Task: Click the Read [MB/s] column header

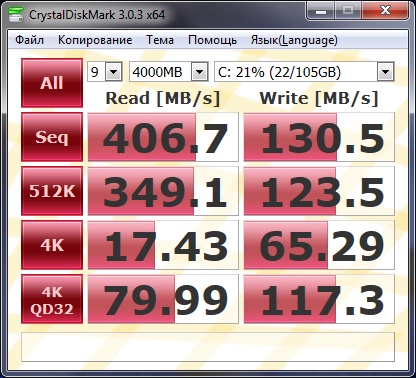Action: click(x=163, y=98)
